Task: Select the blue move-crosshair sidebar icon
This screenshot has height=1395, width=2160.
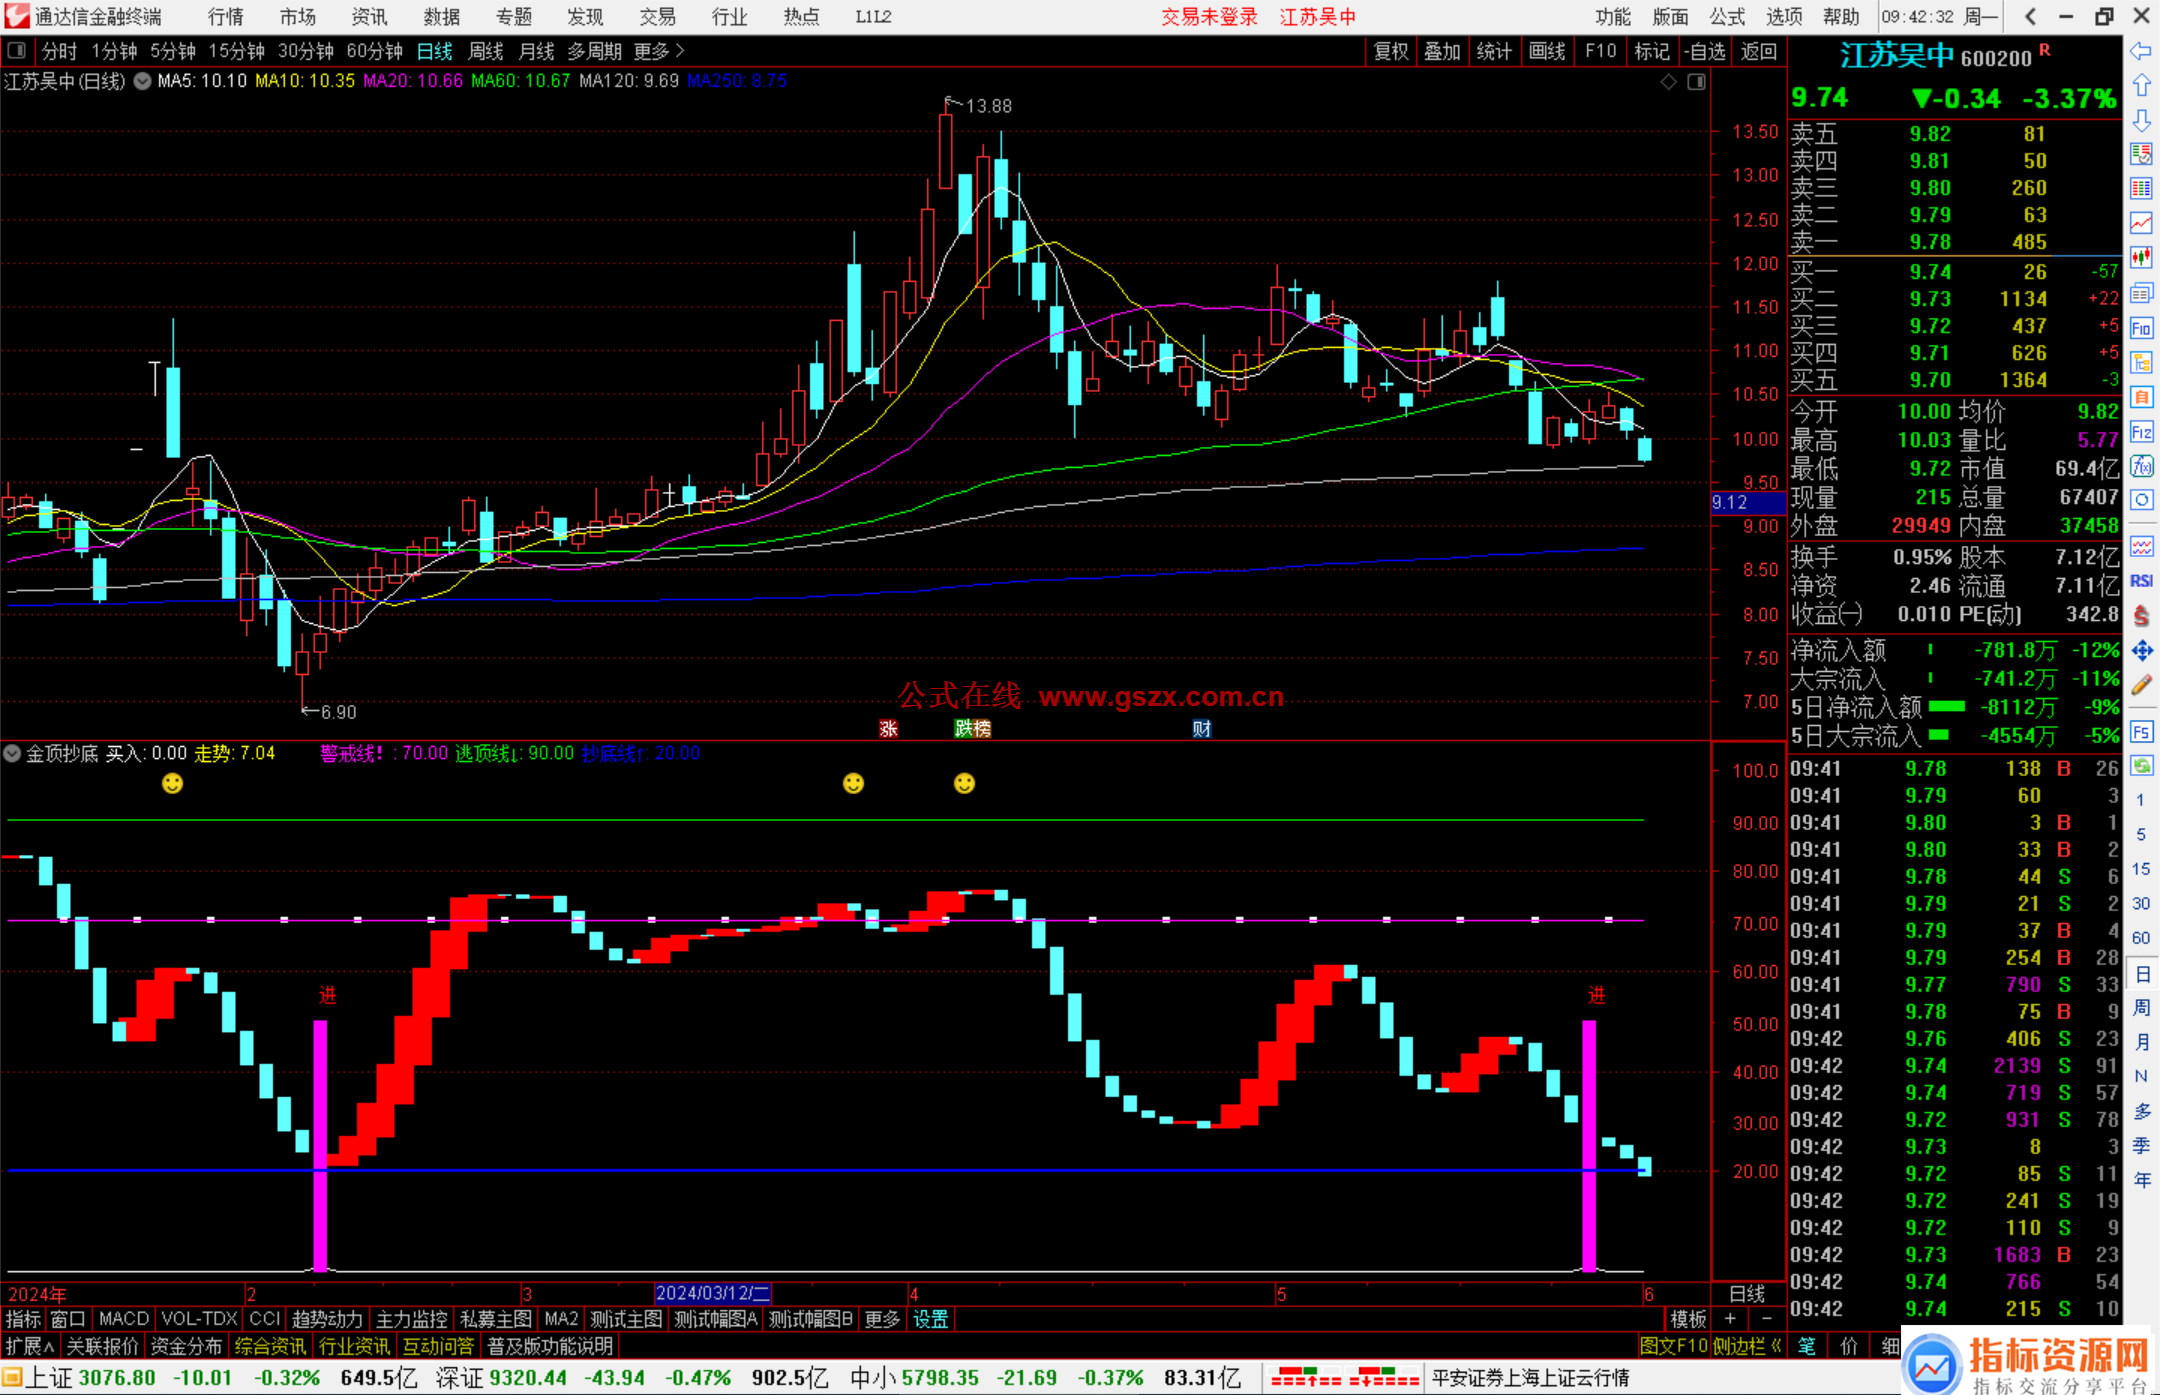Action: click(2141, 651)
